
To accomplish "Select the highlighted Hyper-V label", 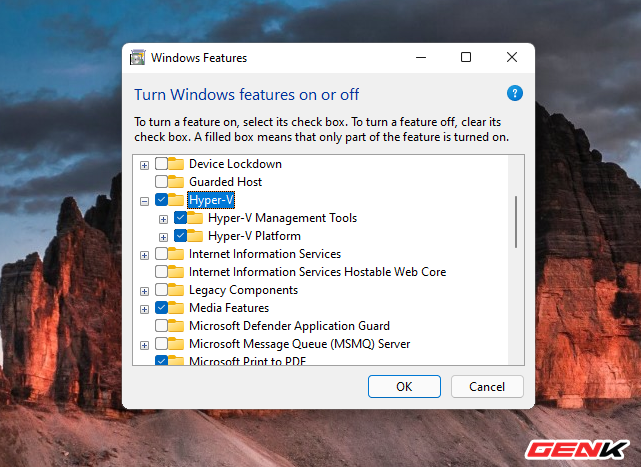I will [x=211, y=200].
